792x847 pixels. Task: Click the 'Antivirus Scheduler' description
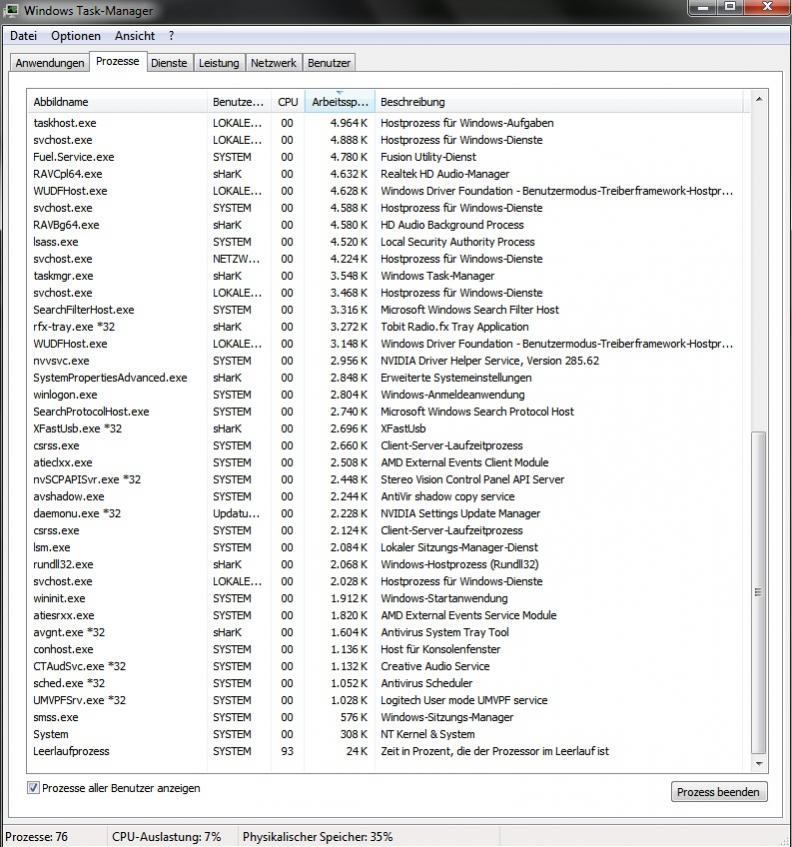[426, 683]
